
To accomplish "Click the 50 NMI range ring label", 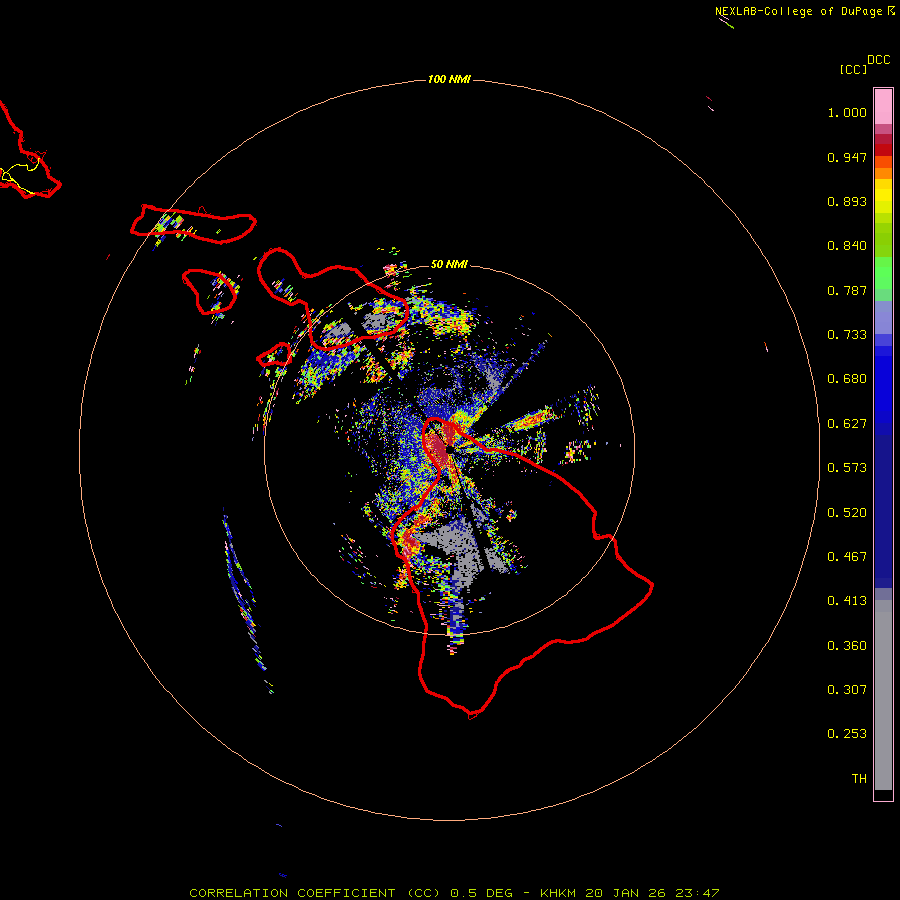I will point(449,264).
